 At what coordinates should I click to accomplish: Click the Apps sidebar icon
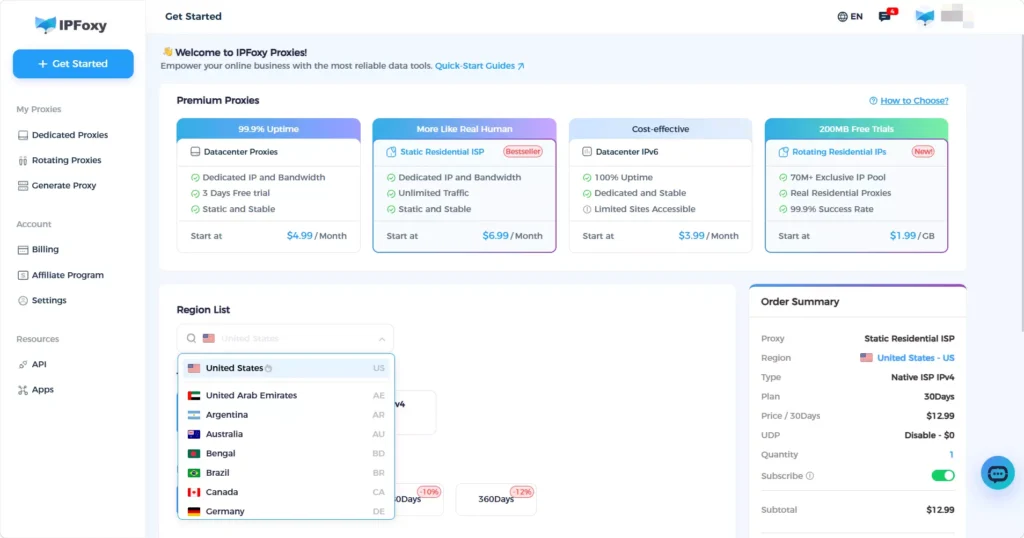click(23, 390)
